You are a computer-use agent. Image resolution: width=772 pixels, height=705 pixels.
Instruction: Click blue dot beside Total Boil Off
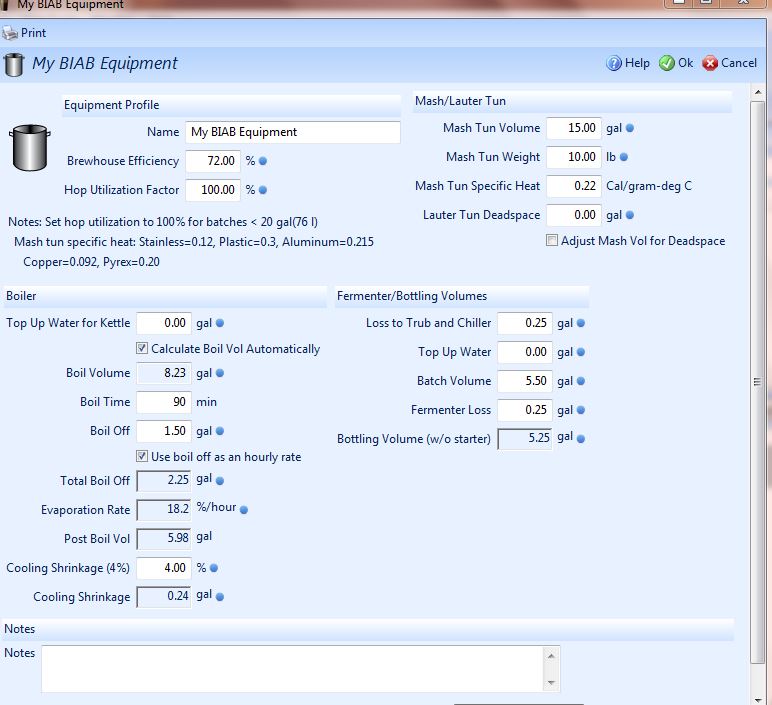(220, 481)
